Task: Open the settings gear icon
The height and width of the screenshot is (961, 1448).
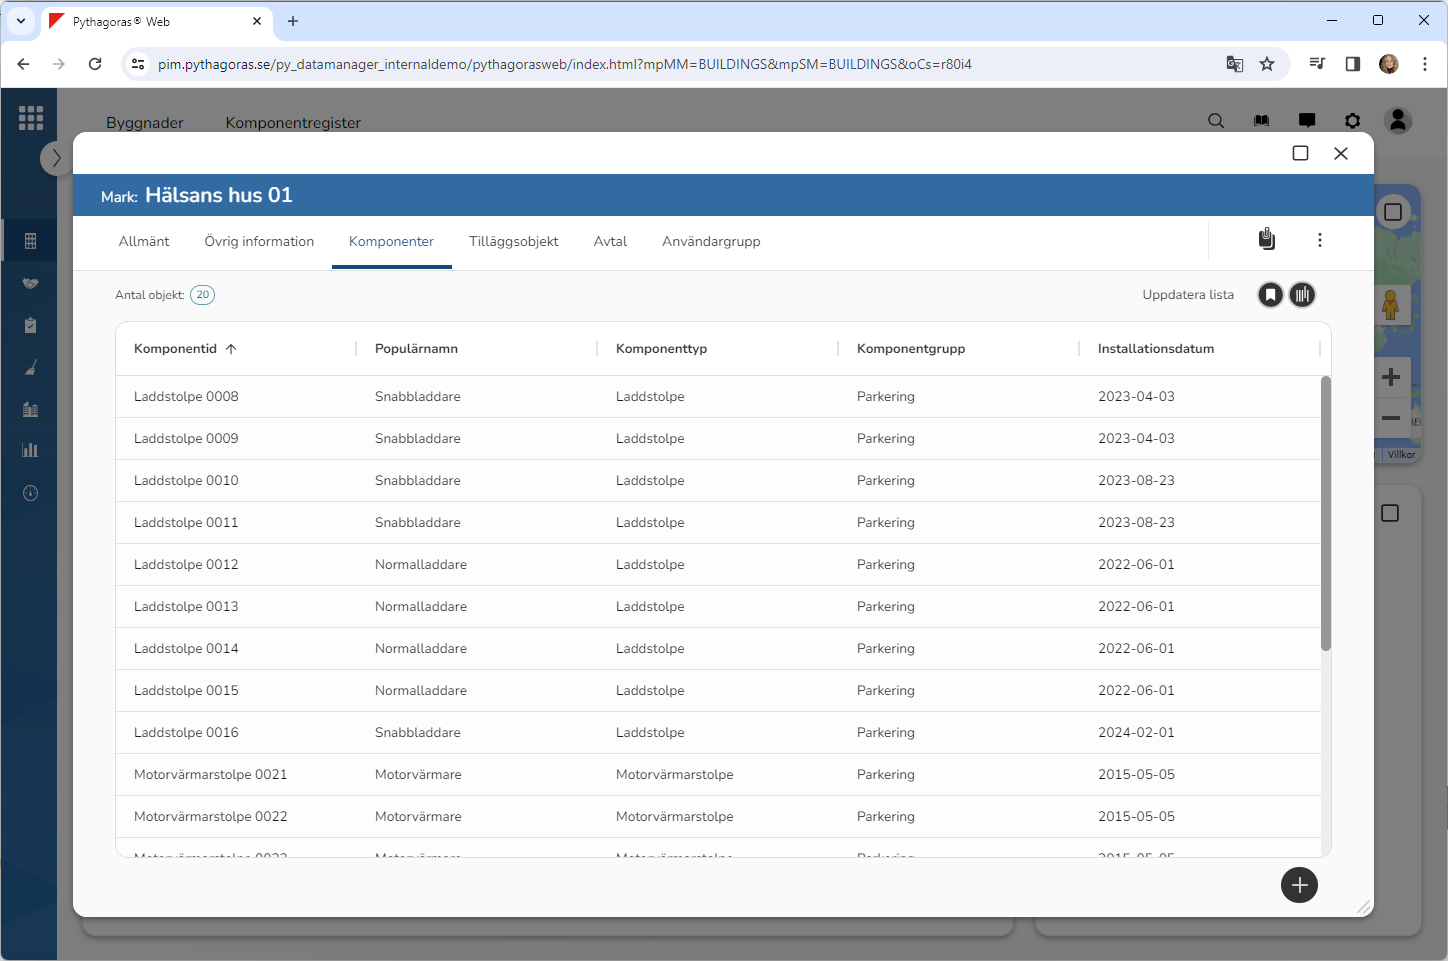Action: point(1352,121)
